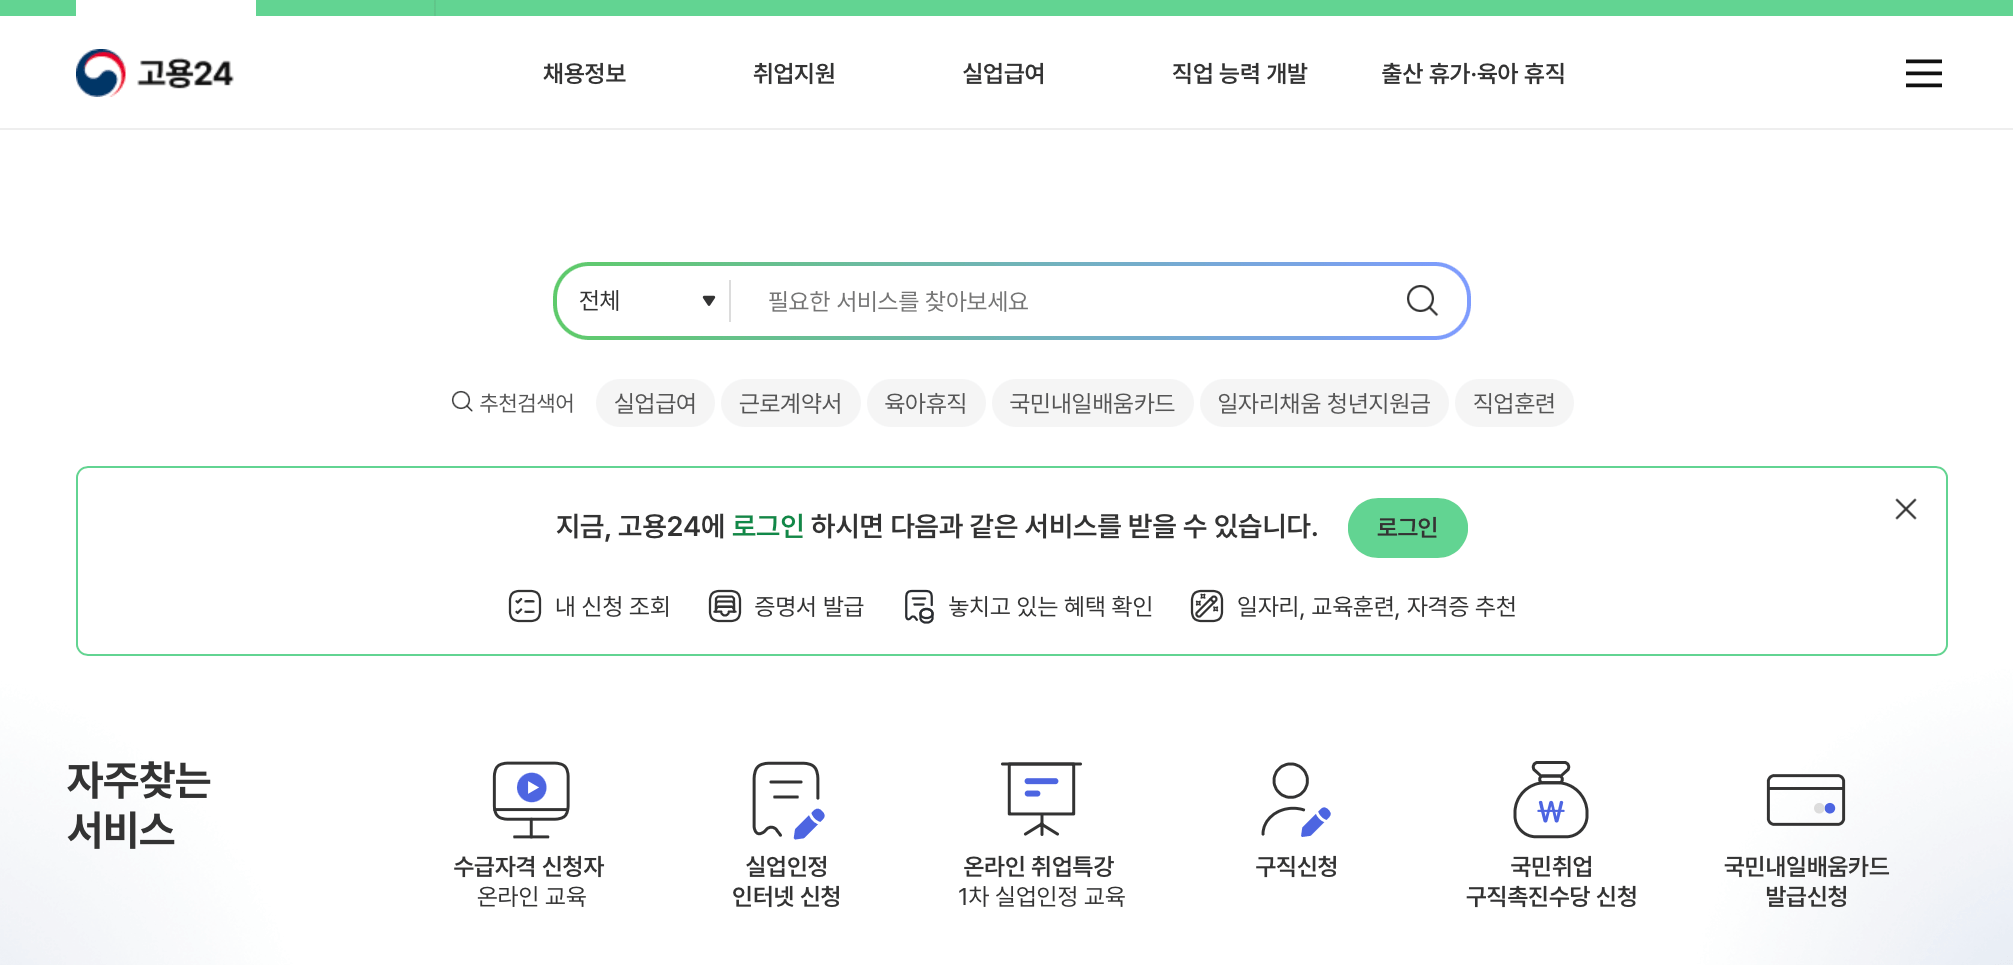The height and width of the screenshot is (965, 2013).
Task: Run search using the magnifier icon
Action: point(1421,300)
